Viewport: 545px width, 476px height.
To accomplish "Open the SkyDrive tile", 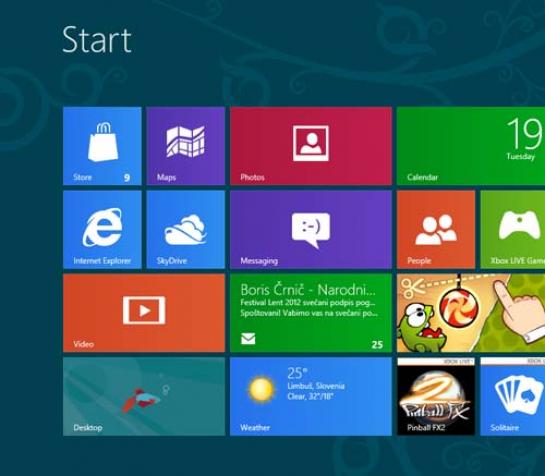I will (x=186, y=229).
